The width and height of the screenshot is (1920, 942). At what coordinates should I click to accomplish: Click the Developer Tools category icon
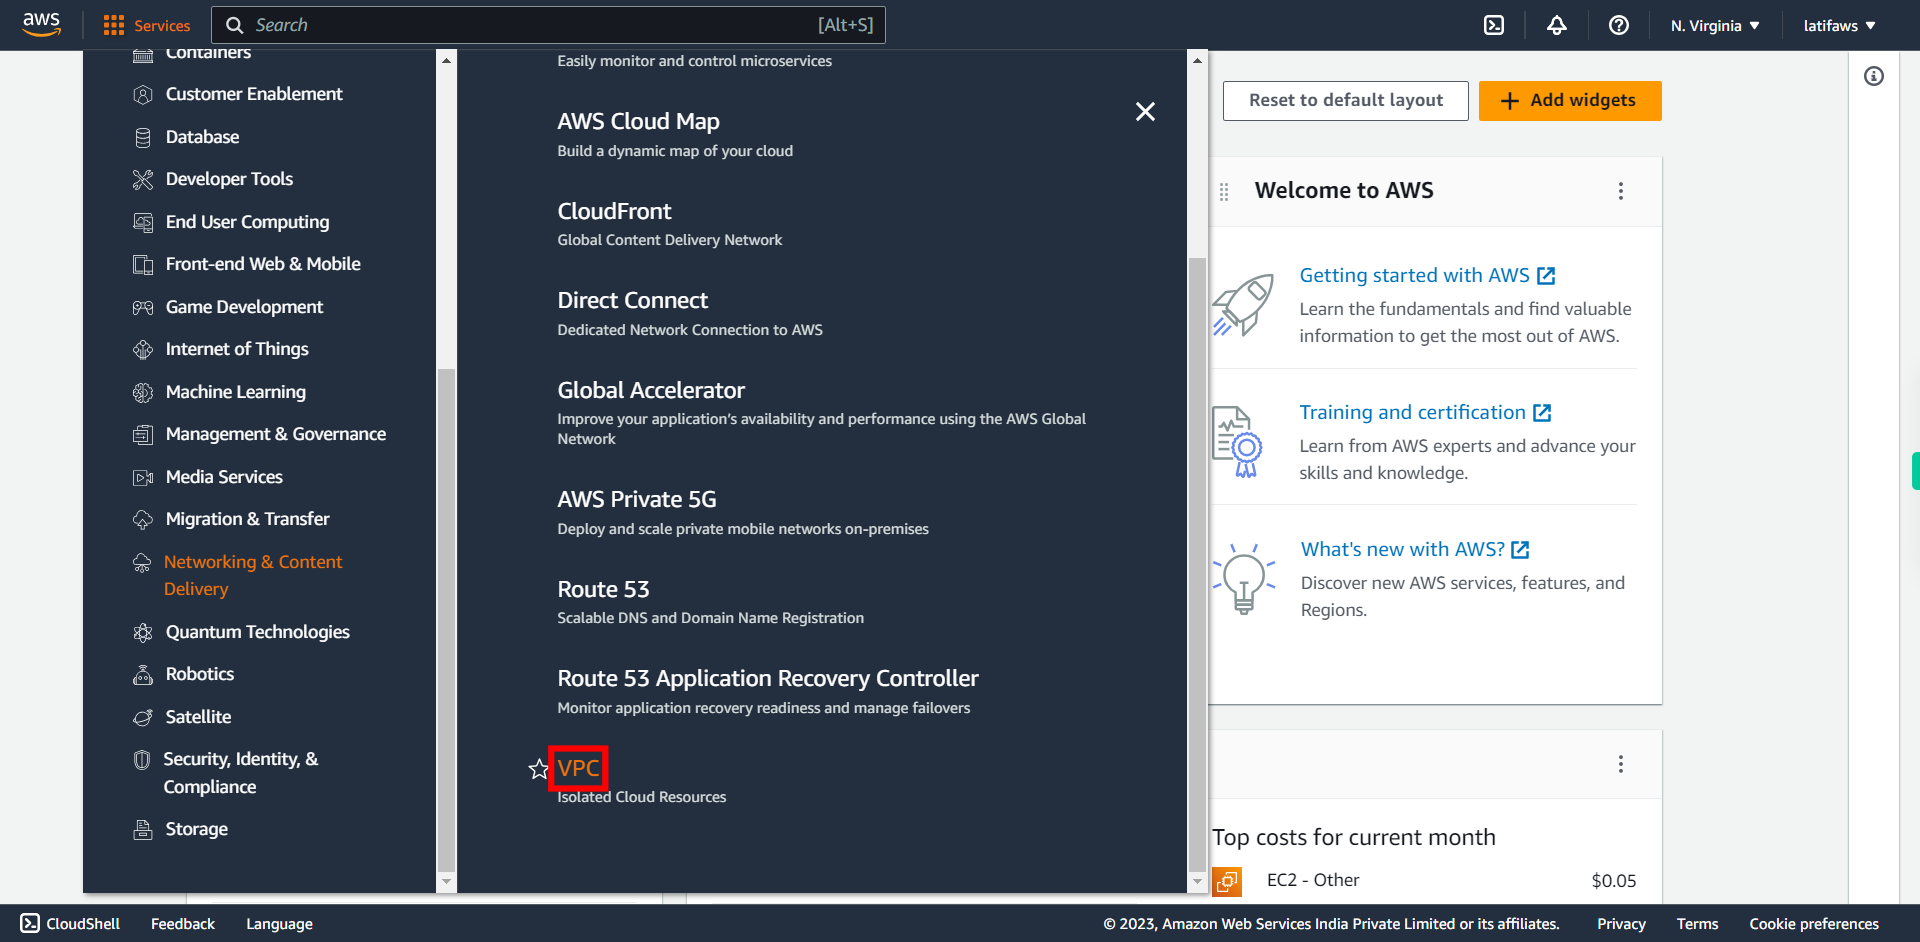click(143, 179)
